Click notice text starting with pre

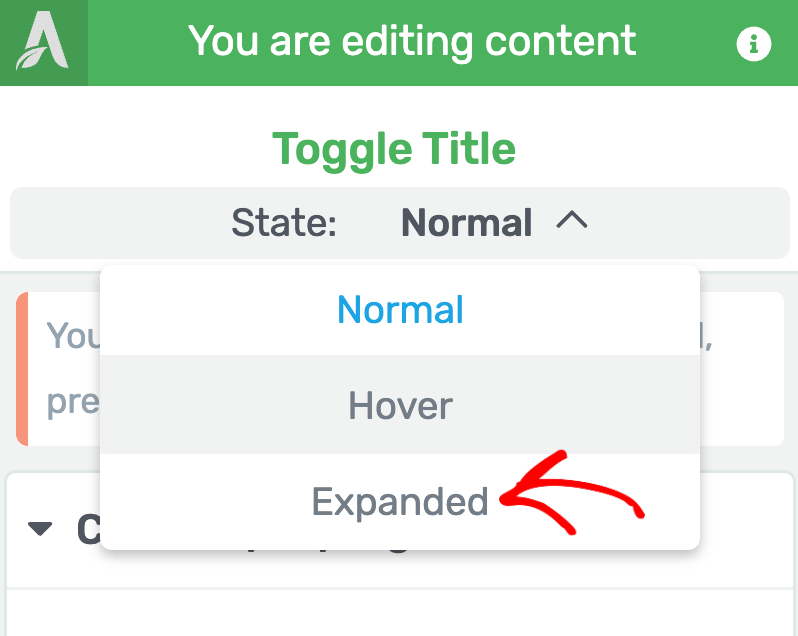tap(73, 403)
